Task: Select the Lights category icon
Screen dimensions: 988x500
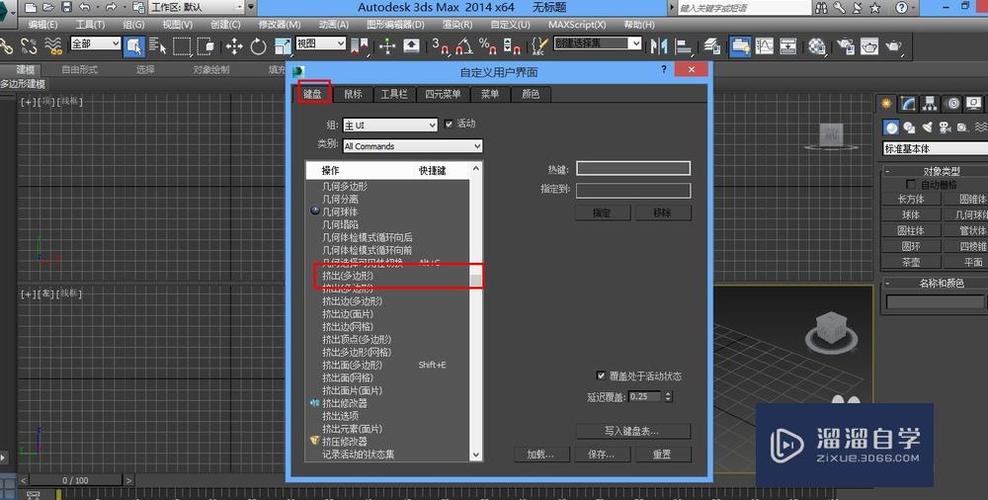Action: point(926,127)
